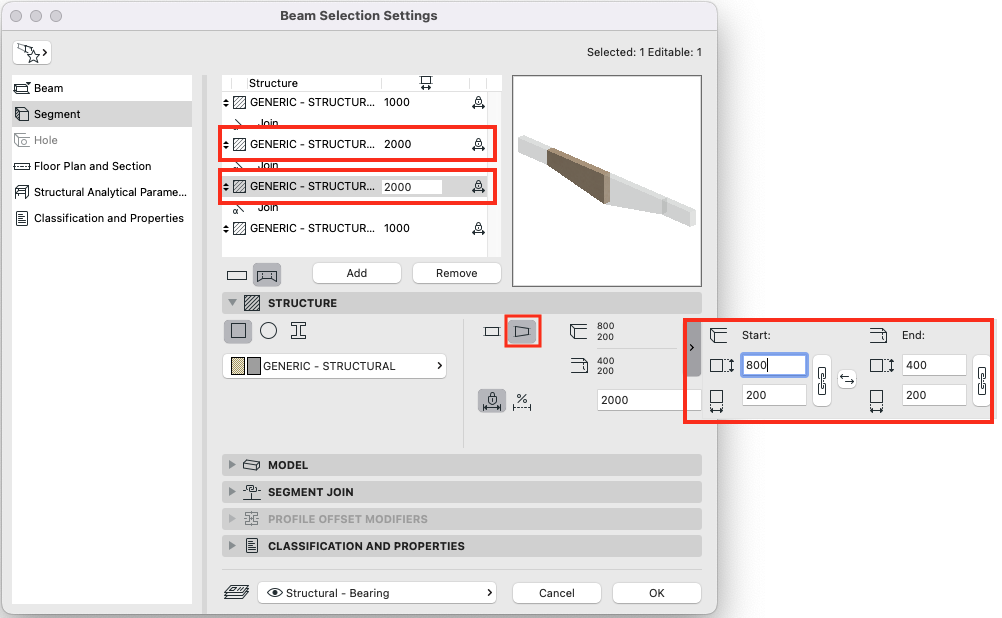Select tapered segment icon
The height and width of the screenshot is (618, 1002).
coord(522,331)
